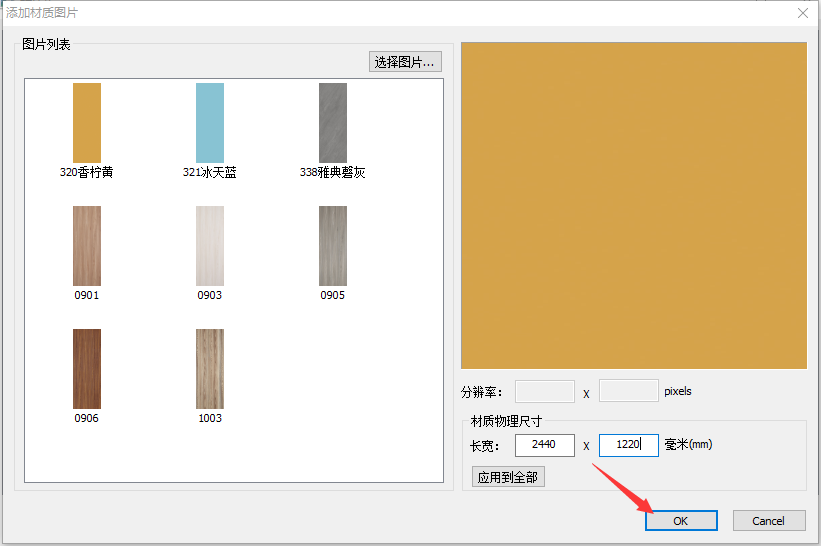Viewport: 821px width, 546px height.
Task: Pick the 0906 dark brown wood thumbnail
Action: pos(87,369)
